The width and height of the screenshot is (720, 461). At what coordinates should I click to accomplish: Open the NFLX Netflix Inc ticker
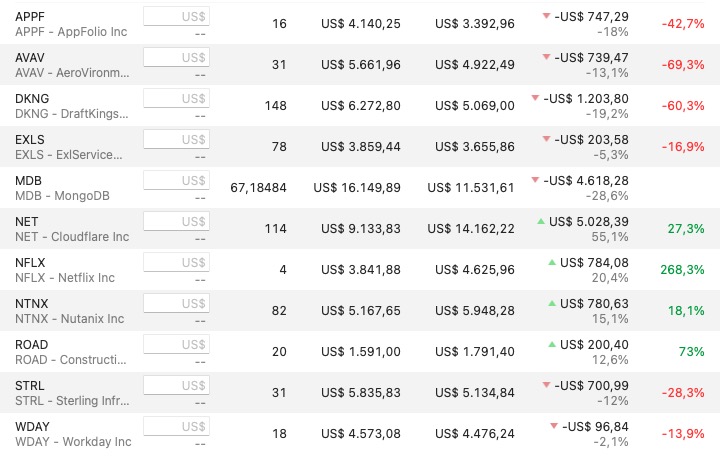click(30, 263)
